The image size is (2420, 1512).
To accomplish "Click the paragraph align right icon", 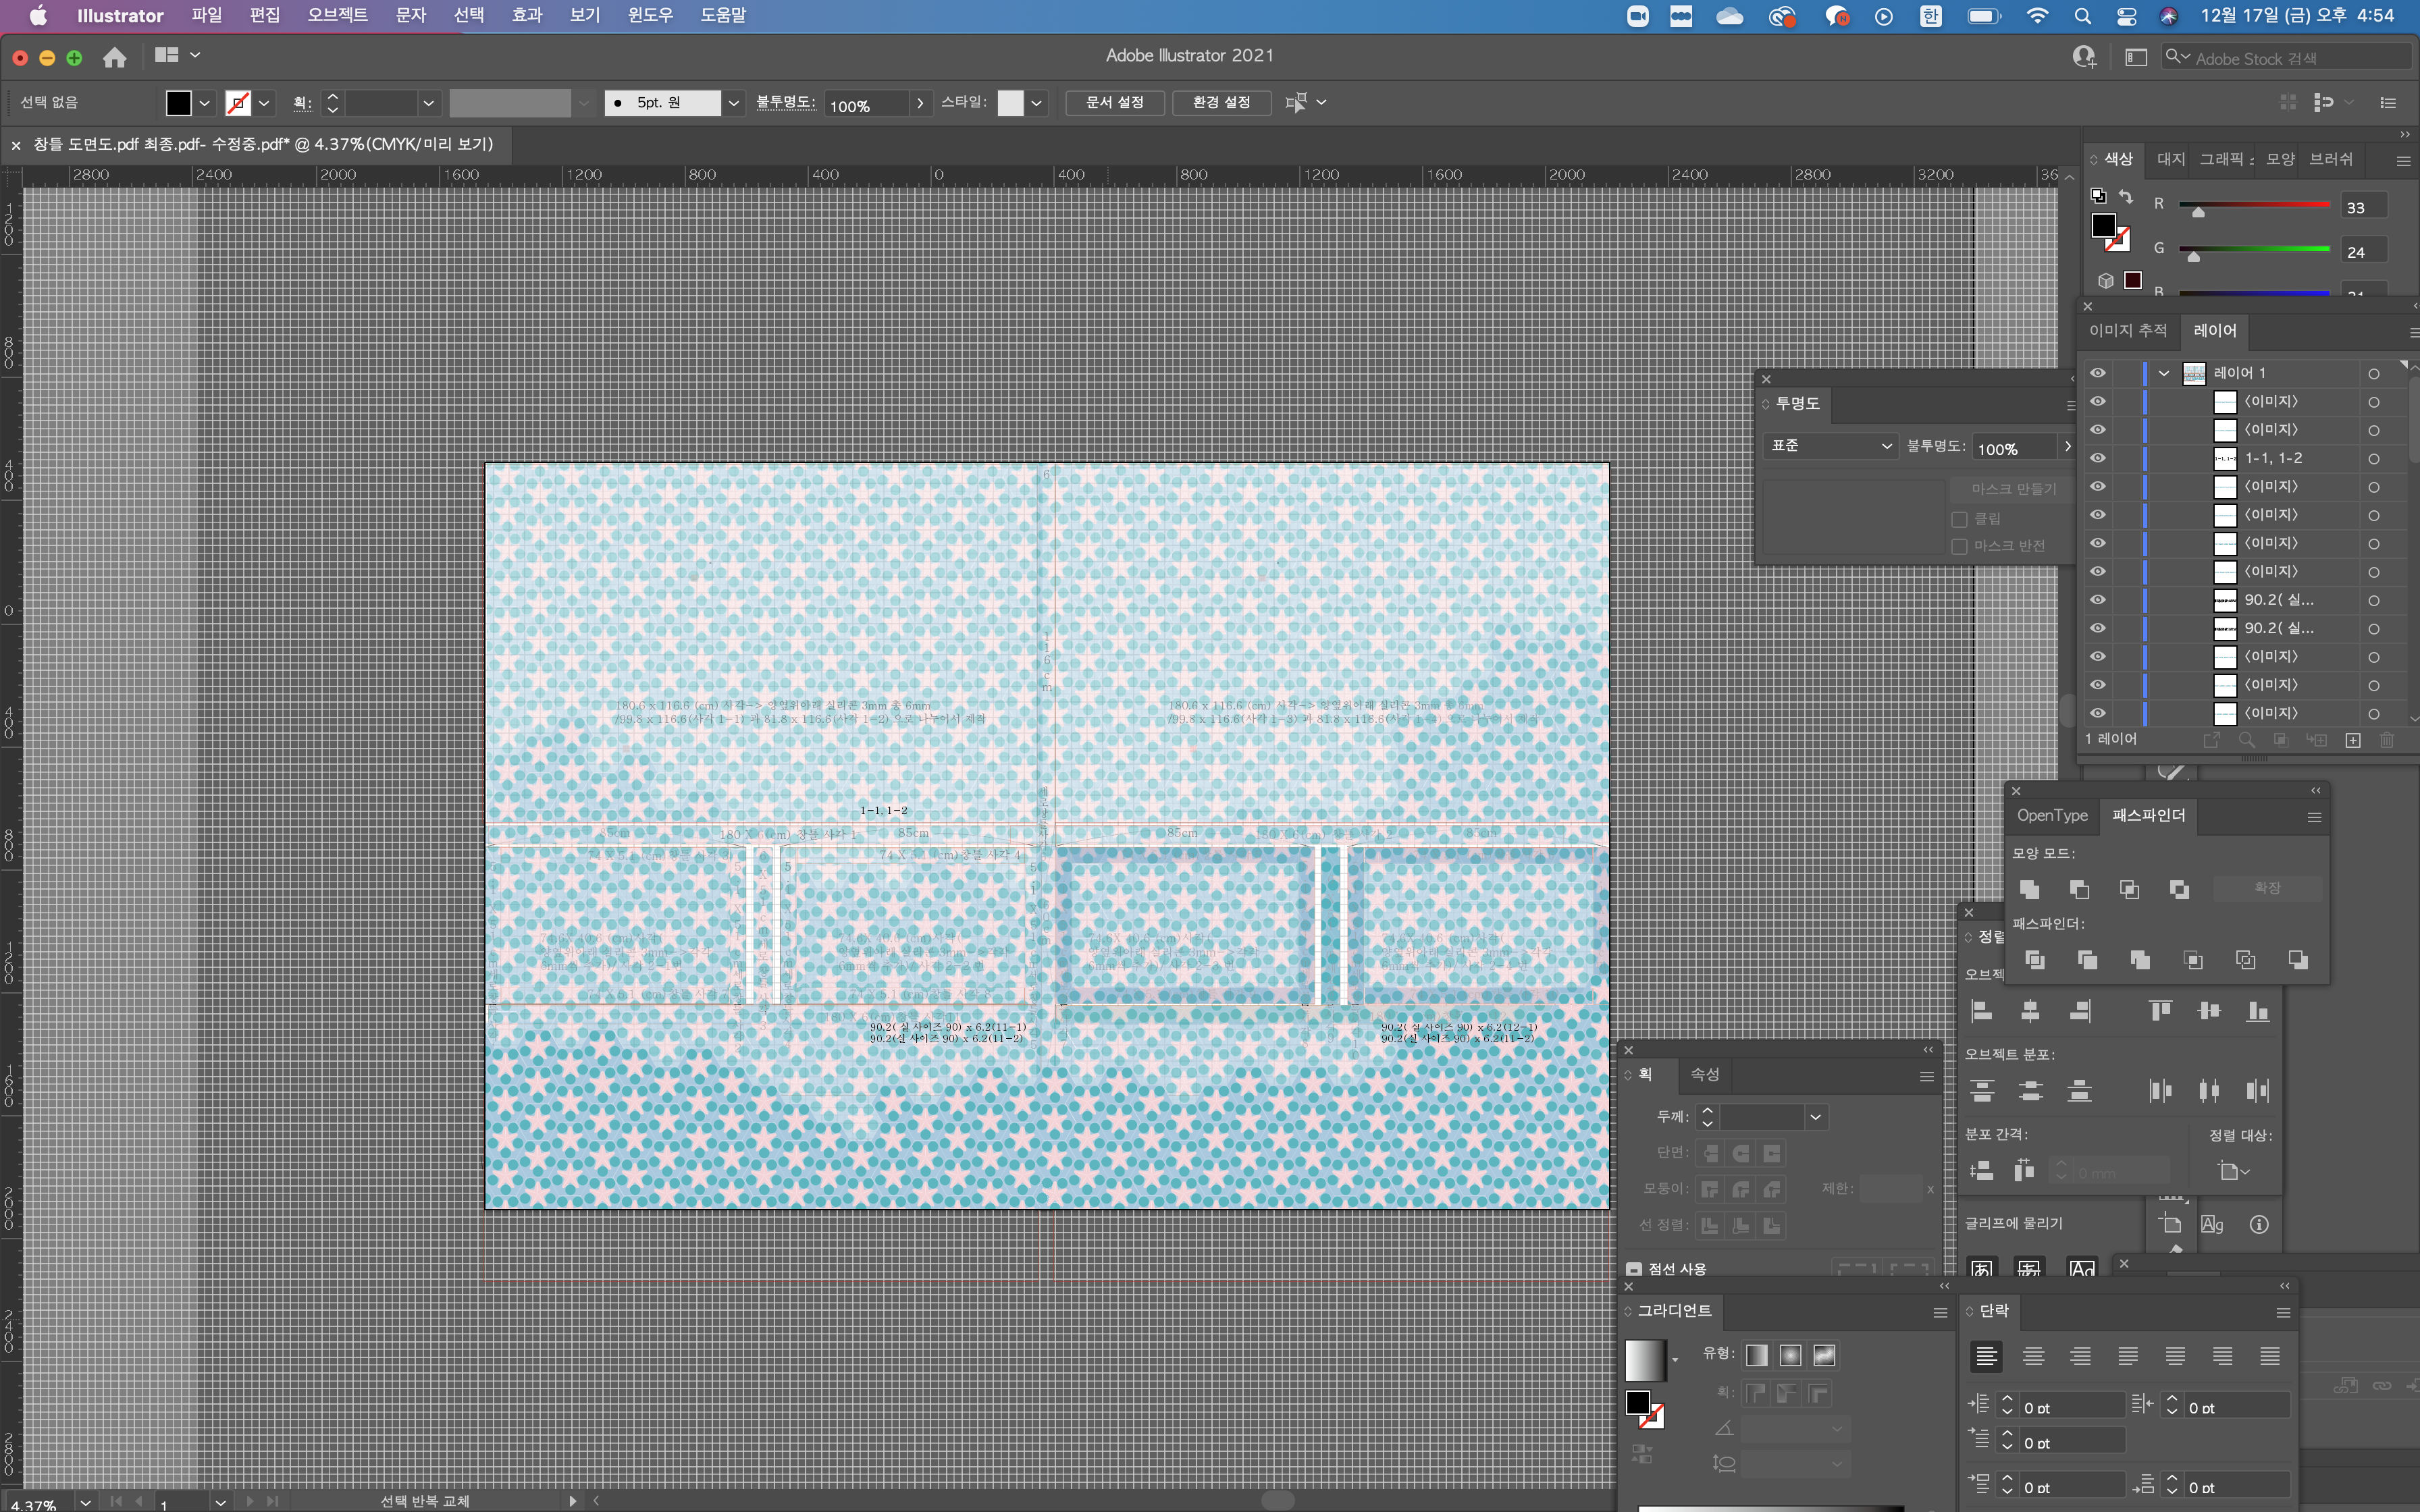I will click(2080, 1356).
